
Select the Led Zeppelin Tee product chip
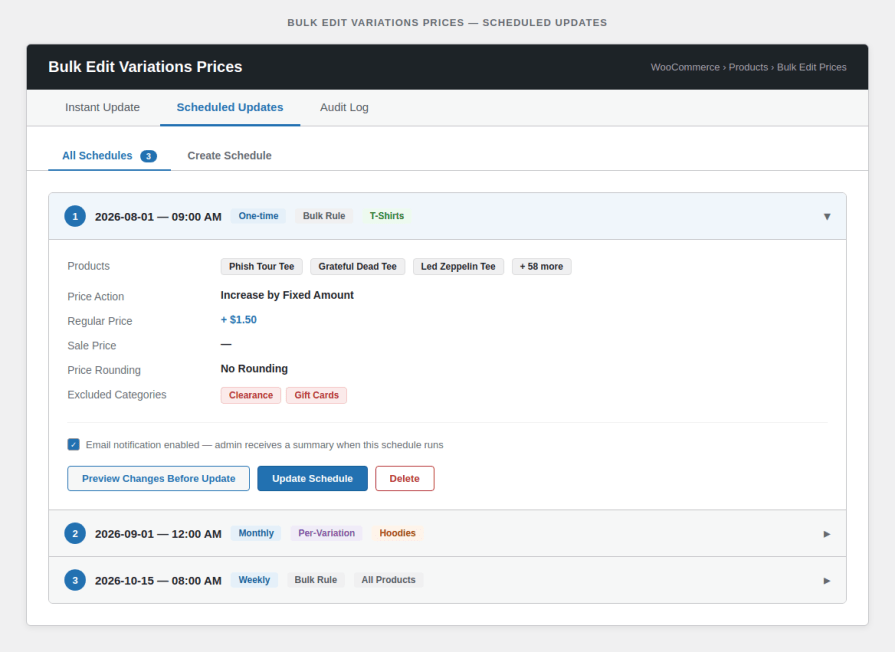458,267
